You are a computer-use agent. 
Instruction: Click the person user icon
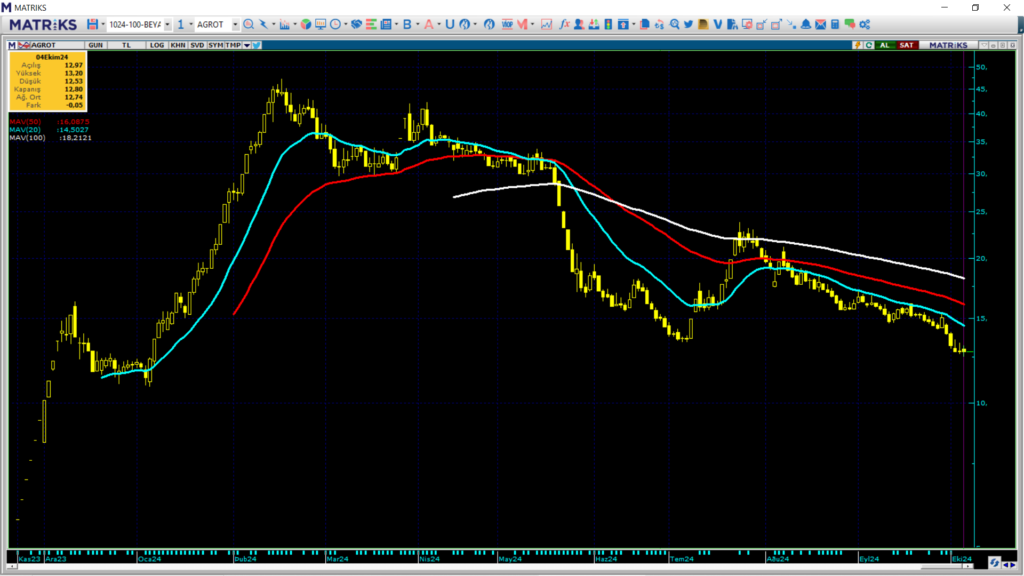pyautogui.click(x=579, y=24)
